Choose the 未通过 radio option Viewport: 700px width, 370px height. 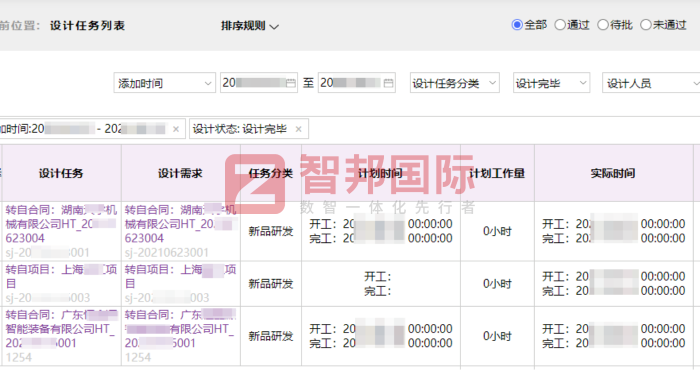click(646, 25)
